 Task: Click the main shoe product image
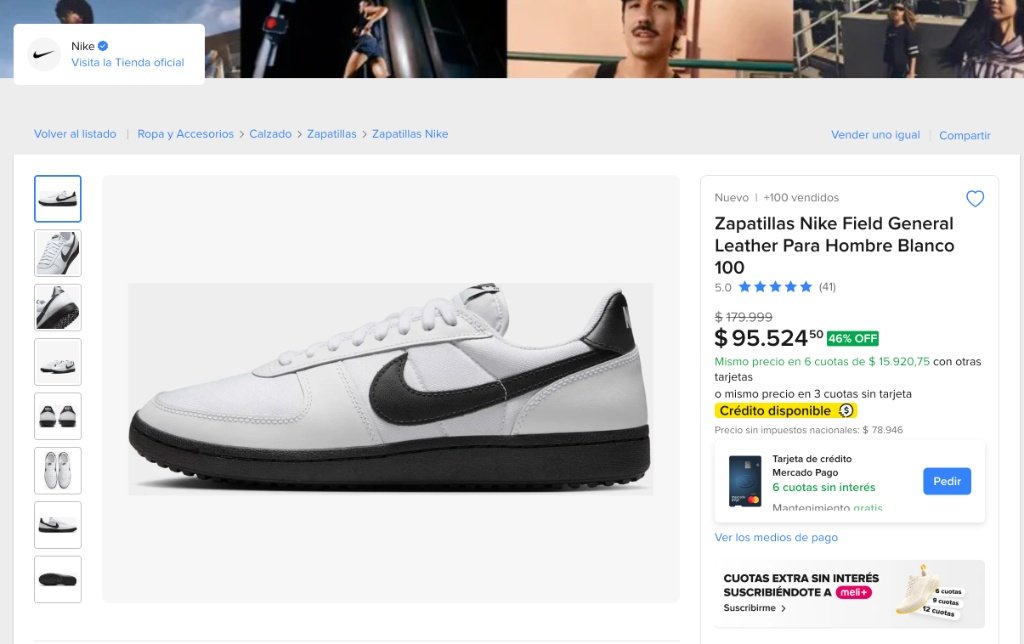click(391, 389)
